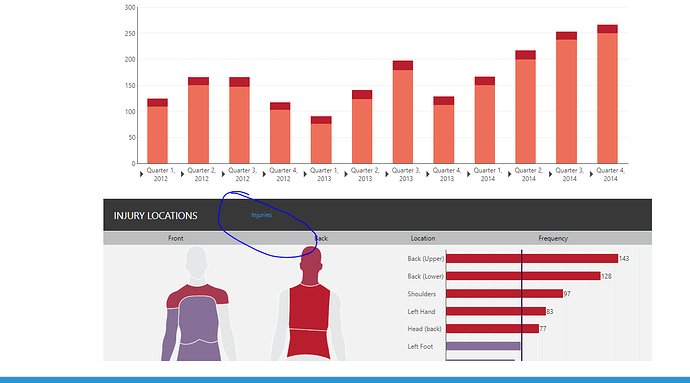
Task: Select the Back (Upper) frequency bar
Action: (x=532, y=258)
